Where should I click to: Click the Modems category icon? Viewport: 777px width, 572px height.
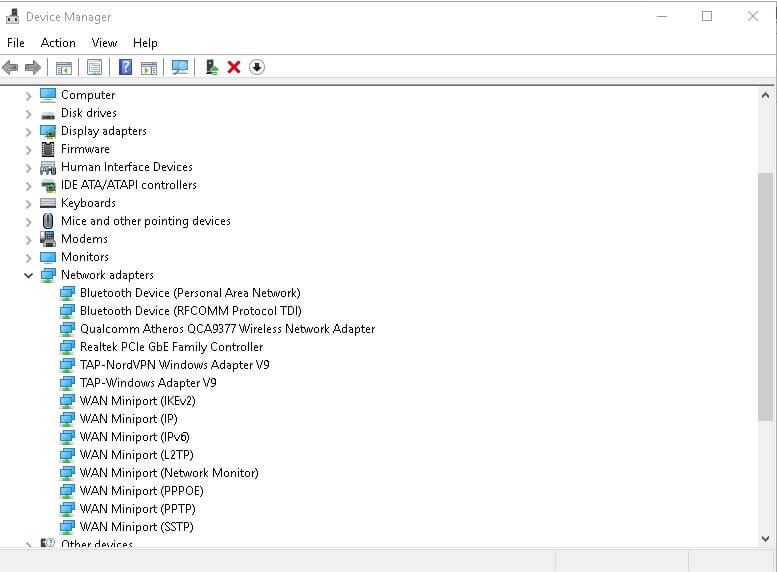[x=48, y=239]
